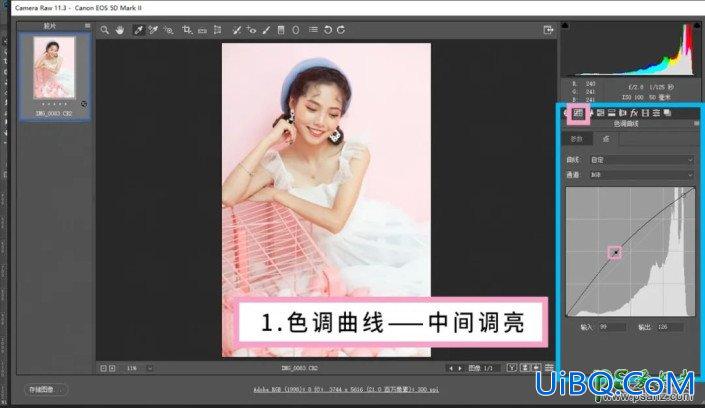Zoom out with the minus button
This screenshot has height=408, width=705.
[103, 368]
